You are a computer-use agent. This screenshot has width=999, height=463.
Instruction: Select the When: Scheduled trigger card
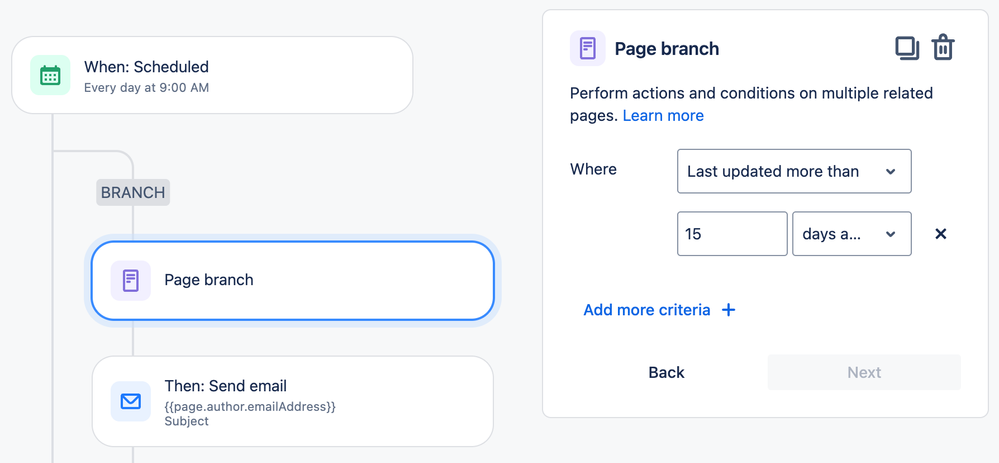click(212, 75)
